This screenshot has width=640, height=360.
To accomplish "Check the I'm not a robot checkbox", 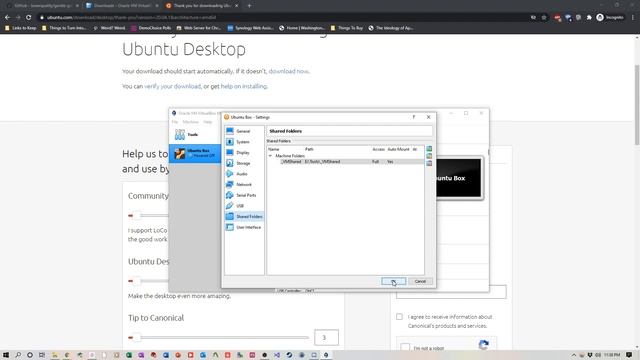I will (x=405, y=348).
